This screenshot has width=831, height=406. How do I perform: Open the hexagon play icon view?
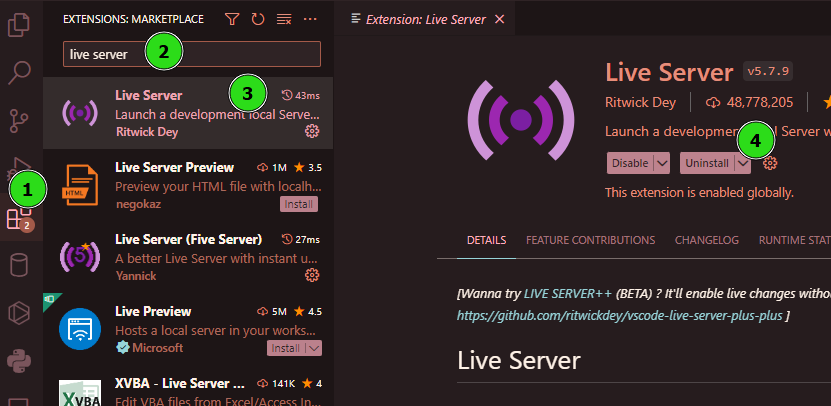click(20, 313)
